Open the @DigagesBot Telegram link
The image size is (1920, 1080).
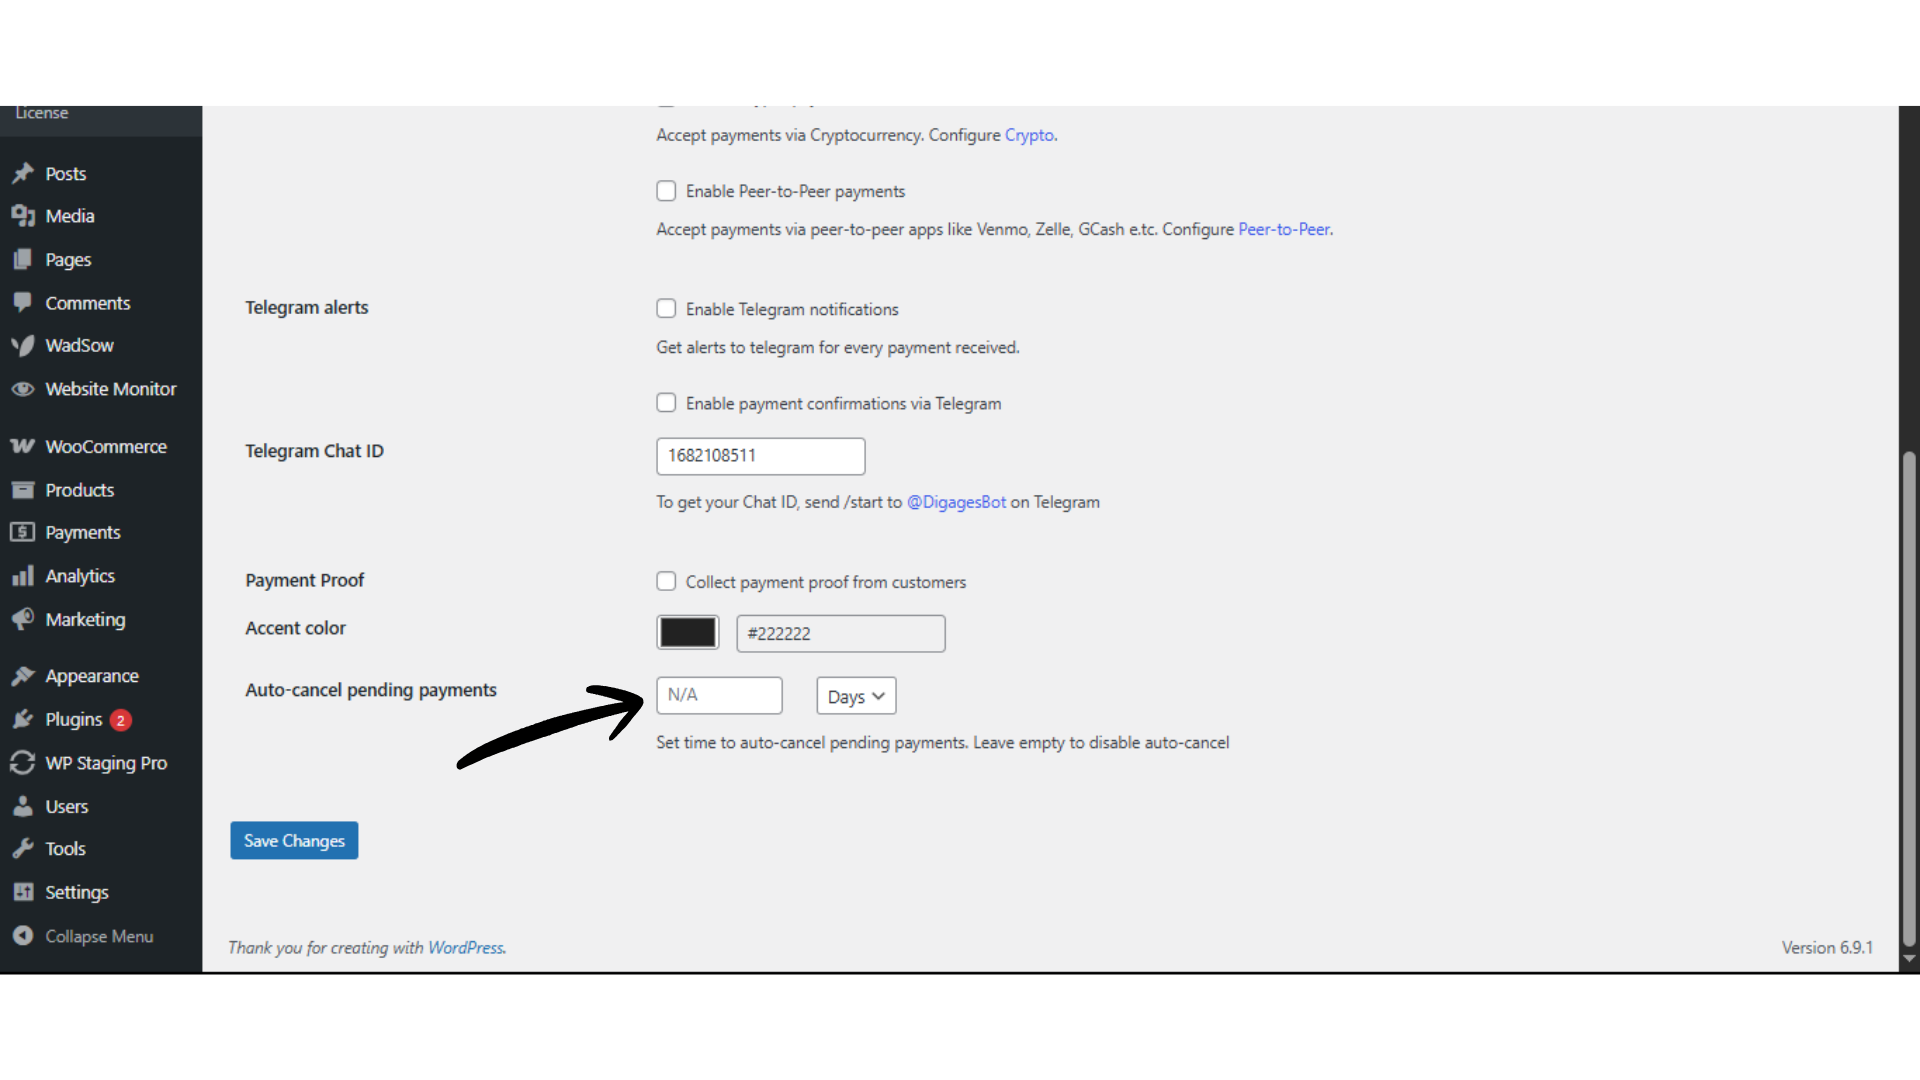pos(956,502)
